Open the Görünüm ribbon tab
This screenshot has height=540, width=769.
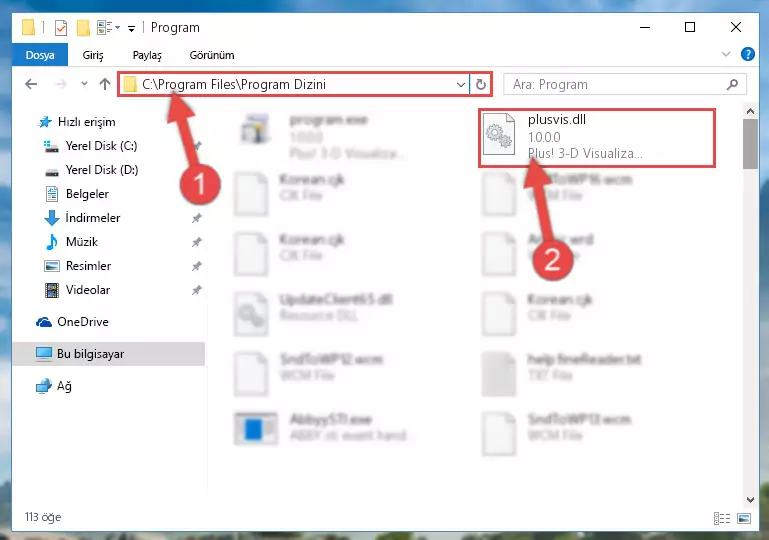click(211, 55)
